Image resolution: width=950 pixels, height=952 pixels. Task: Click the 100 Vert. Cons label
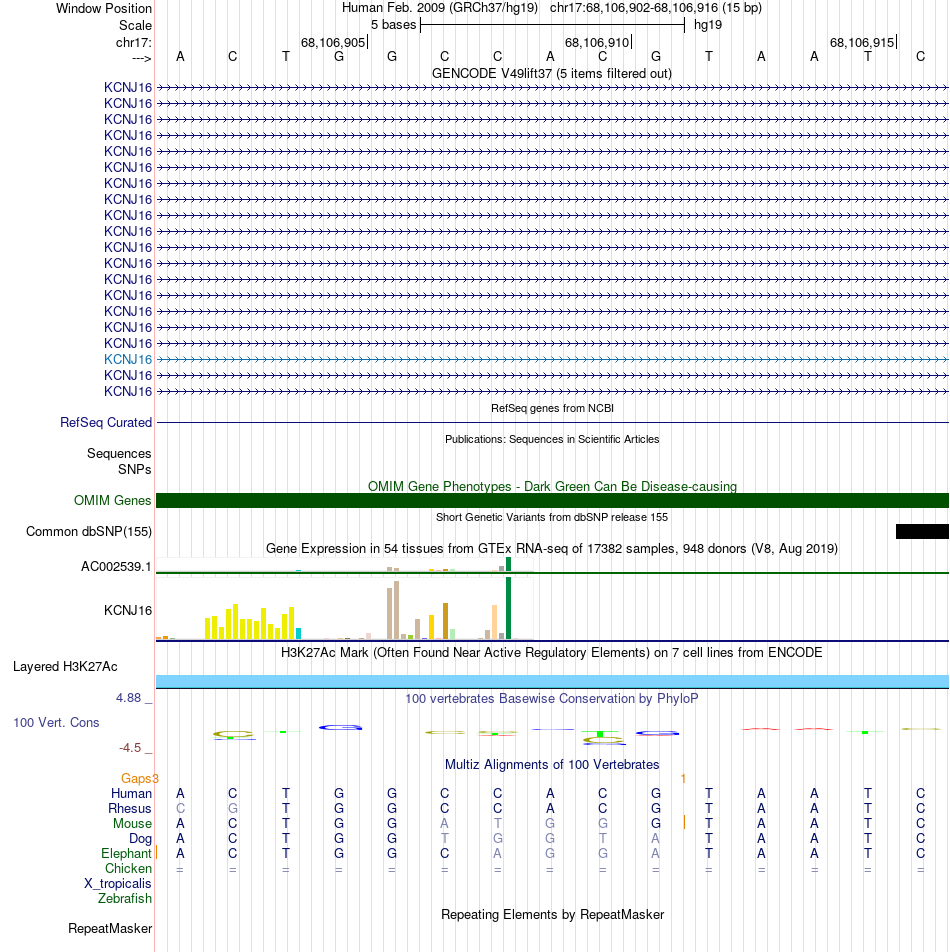coord(56,722)
